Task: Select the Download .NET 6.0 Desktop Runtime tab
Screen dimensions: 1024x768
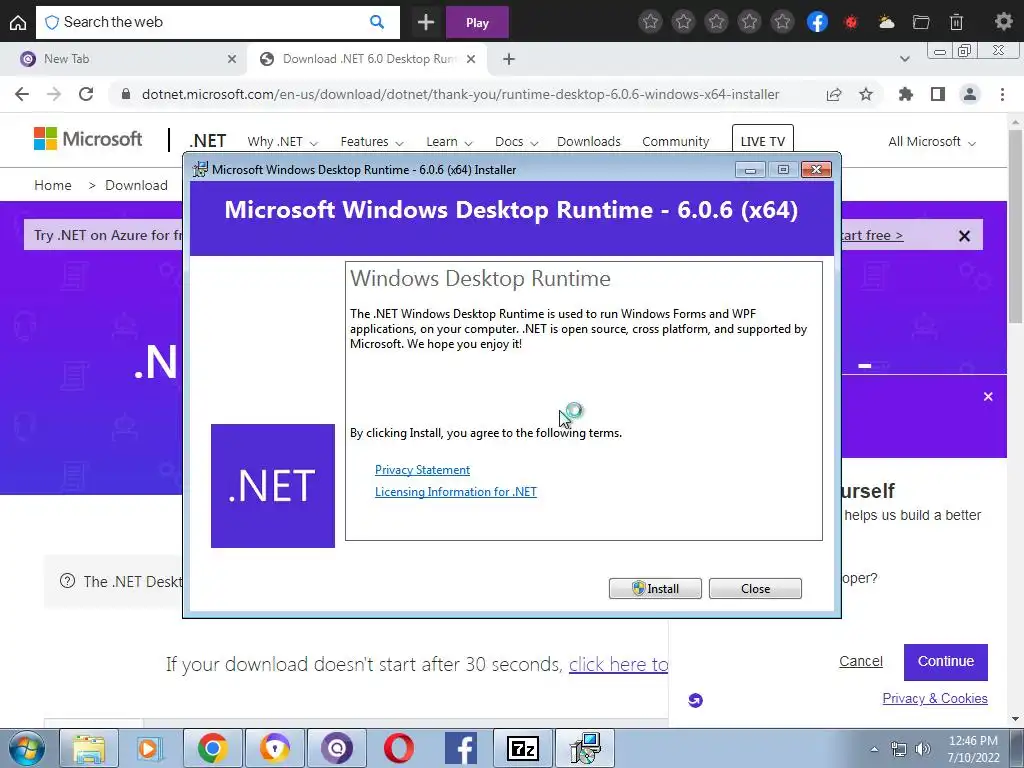Action: (368, 59)
